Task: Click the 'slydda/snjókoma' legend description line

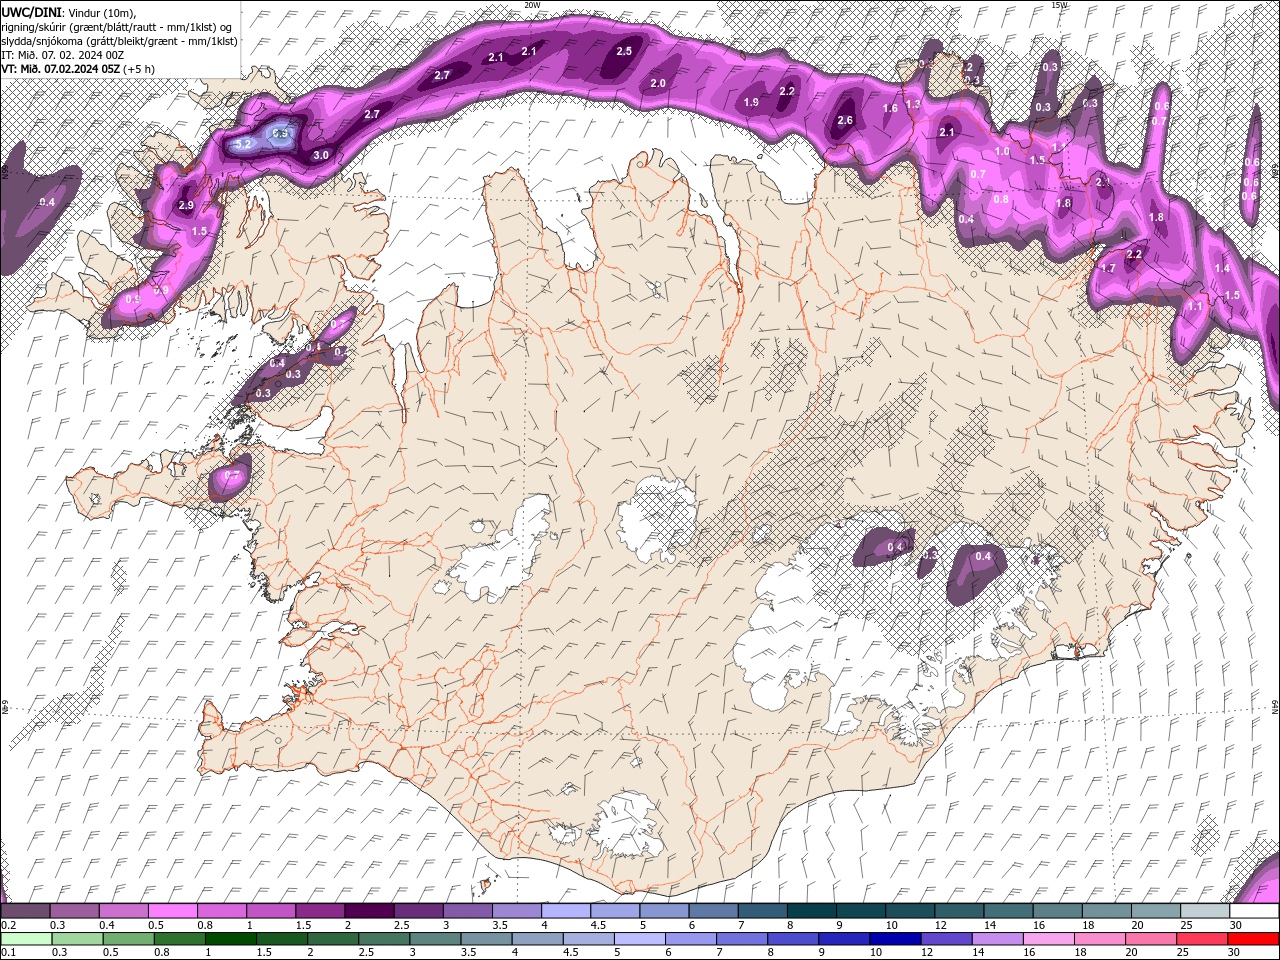Action: [120, 41]
